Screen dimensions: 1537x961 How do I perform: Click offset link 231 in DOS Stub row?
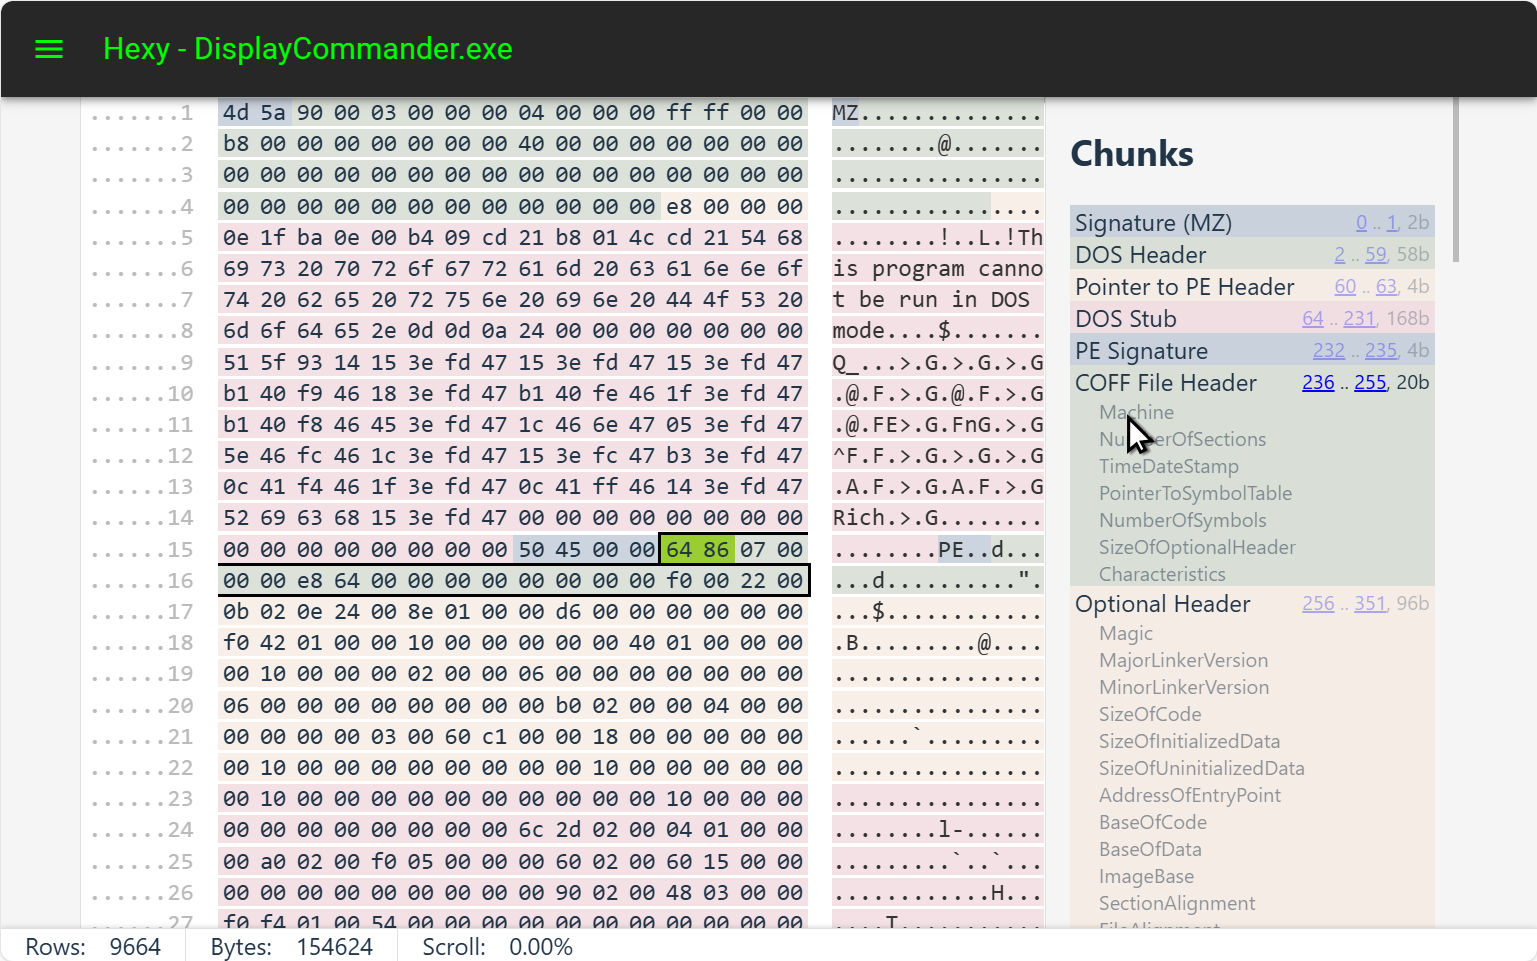(x=1359, y=318)
